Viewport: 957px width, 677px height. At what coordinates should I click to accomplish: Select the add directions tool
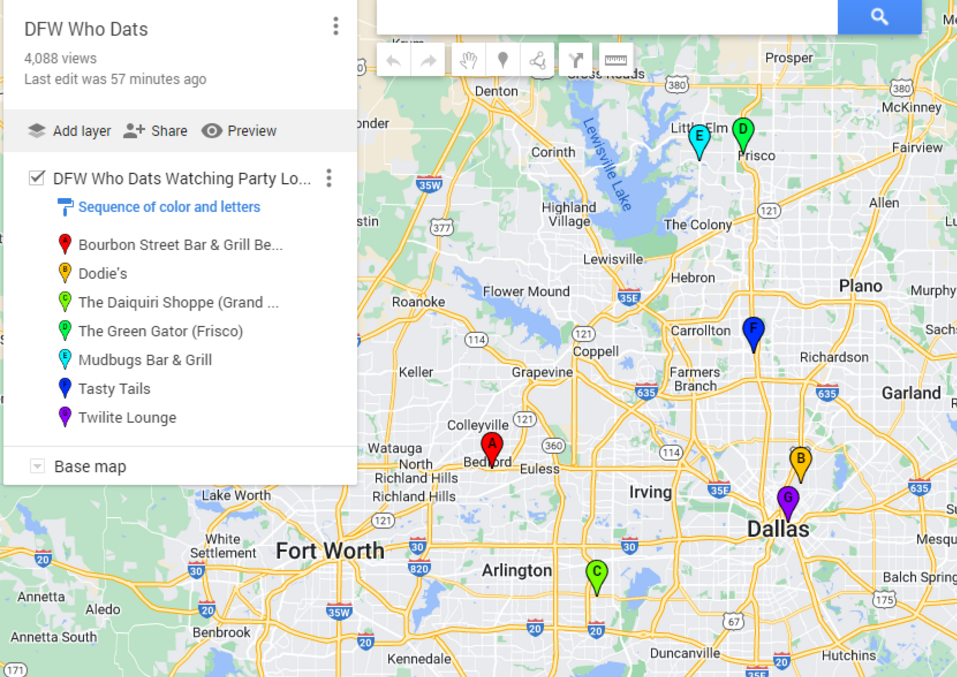576,60
